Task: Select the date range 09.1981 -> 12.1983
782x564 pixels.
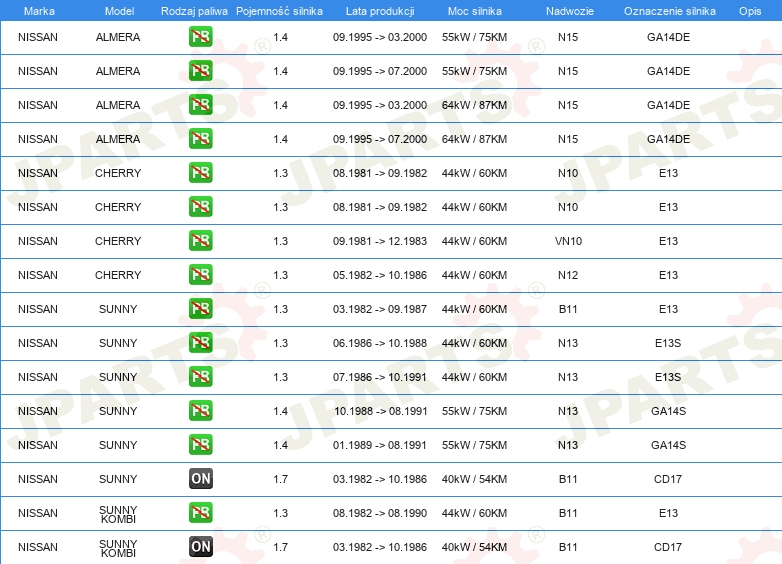Action: pyautogui.click(x=380, y=241)
